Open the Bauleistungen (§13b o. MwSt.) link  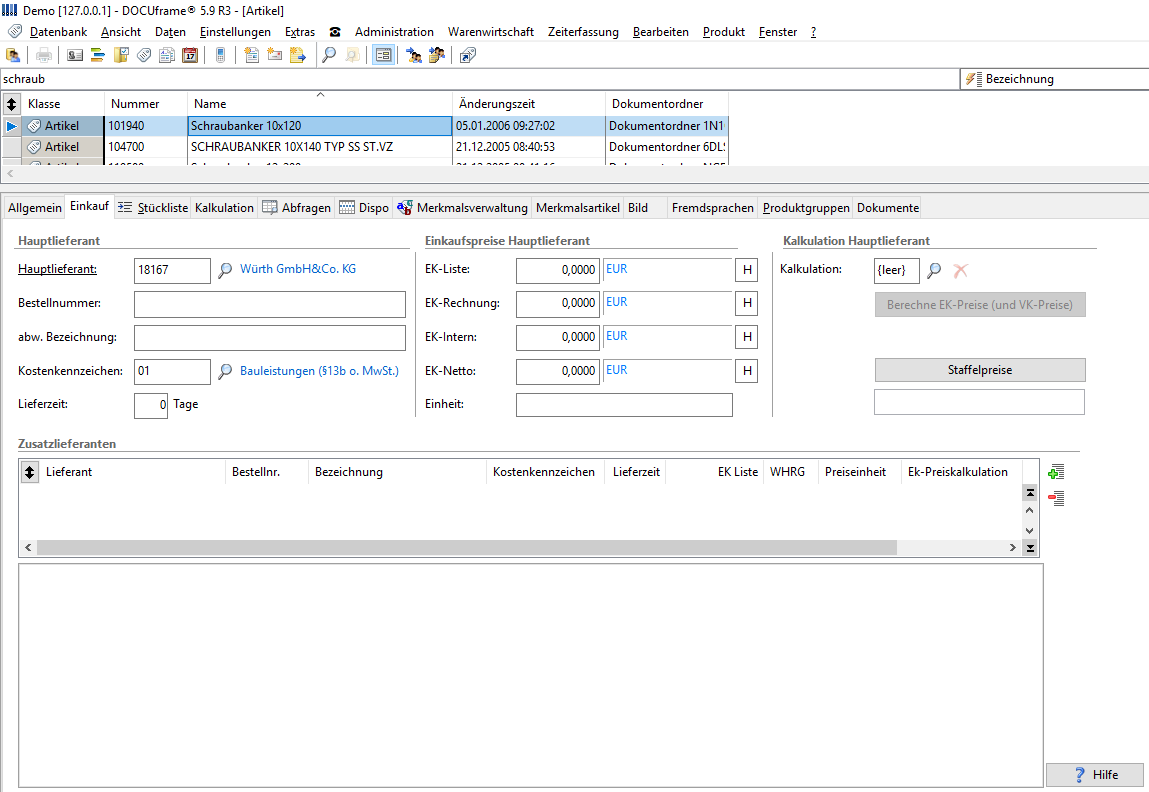319,371
